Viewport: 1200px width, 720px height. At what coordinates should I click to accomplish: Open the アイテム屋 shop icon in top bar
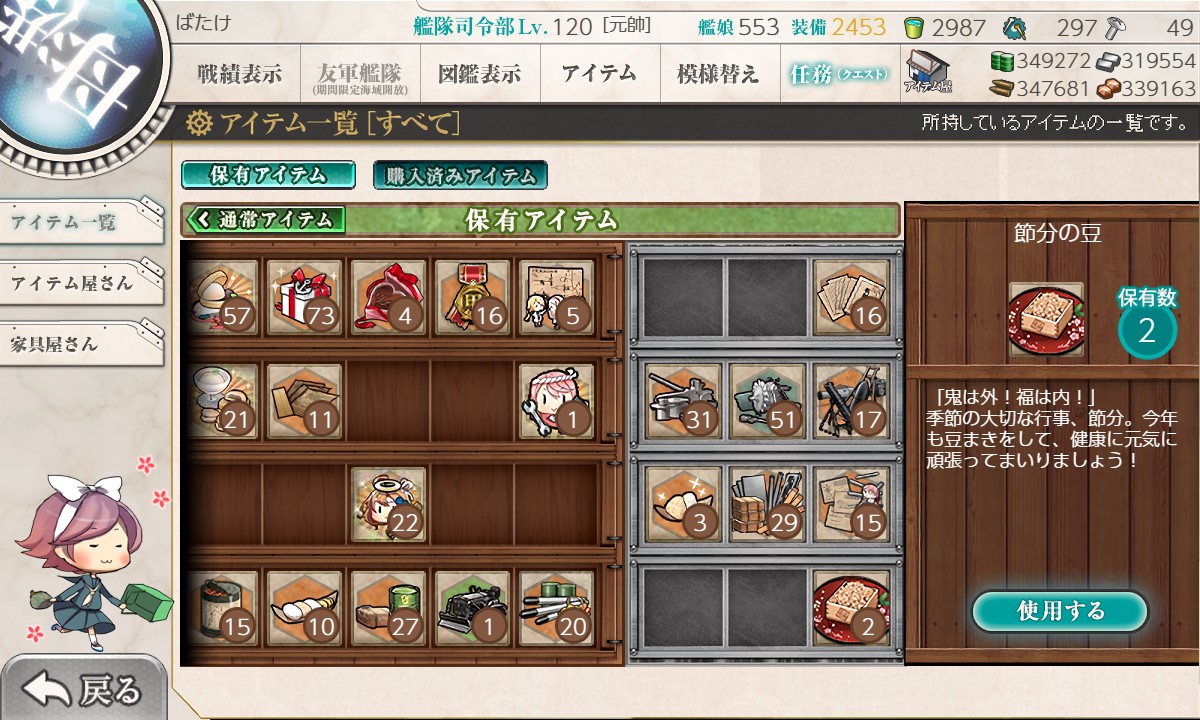point(929,72)
